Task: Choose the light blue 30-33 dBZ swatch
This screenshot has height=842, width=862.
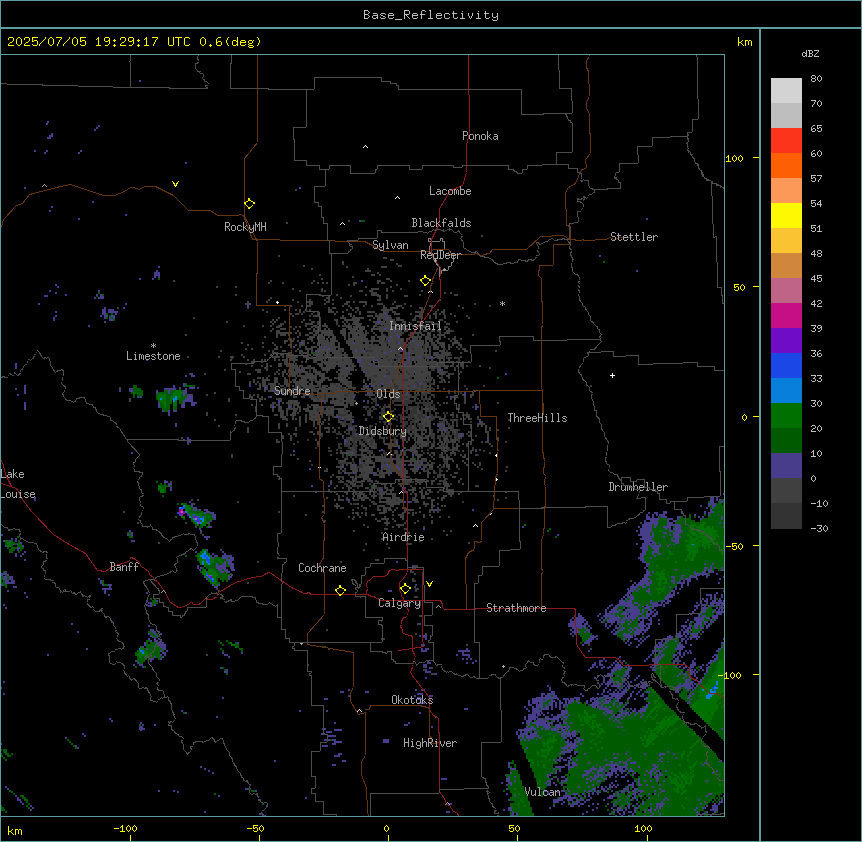Action: [x=786, y=391]
